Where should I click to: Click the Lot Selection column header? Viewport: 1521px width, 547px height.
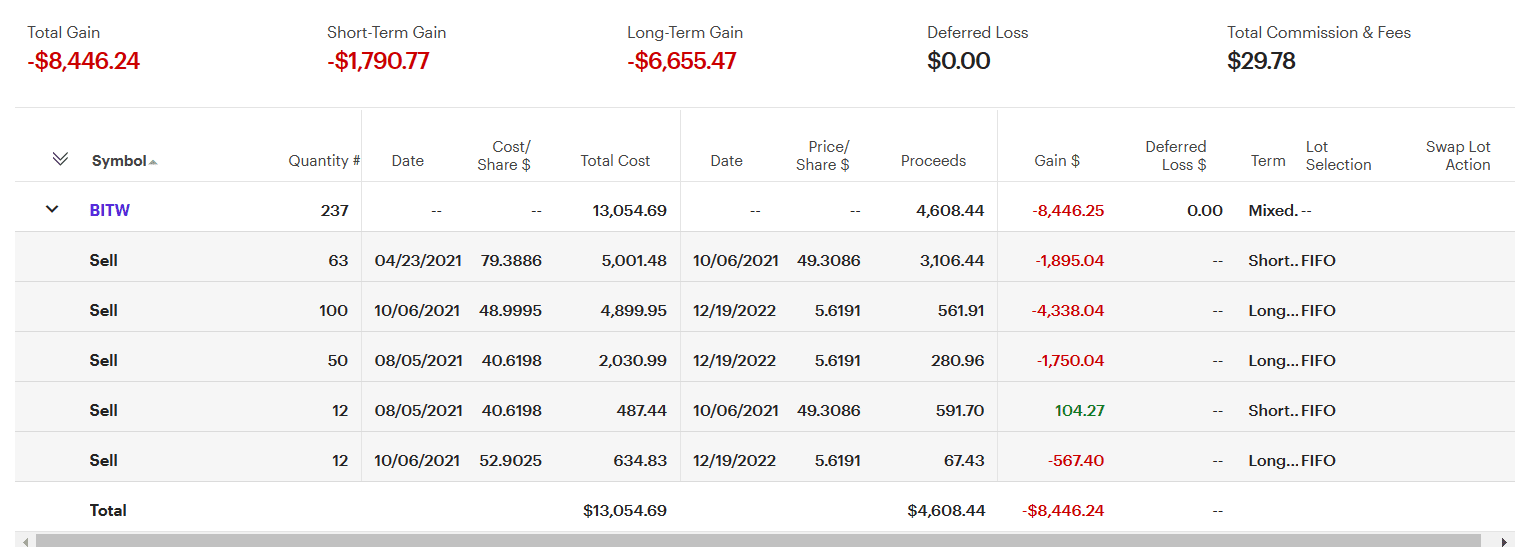[x=1338, y=155]
